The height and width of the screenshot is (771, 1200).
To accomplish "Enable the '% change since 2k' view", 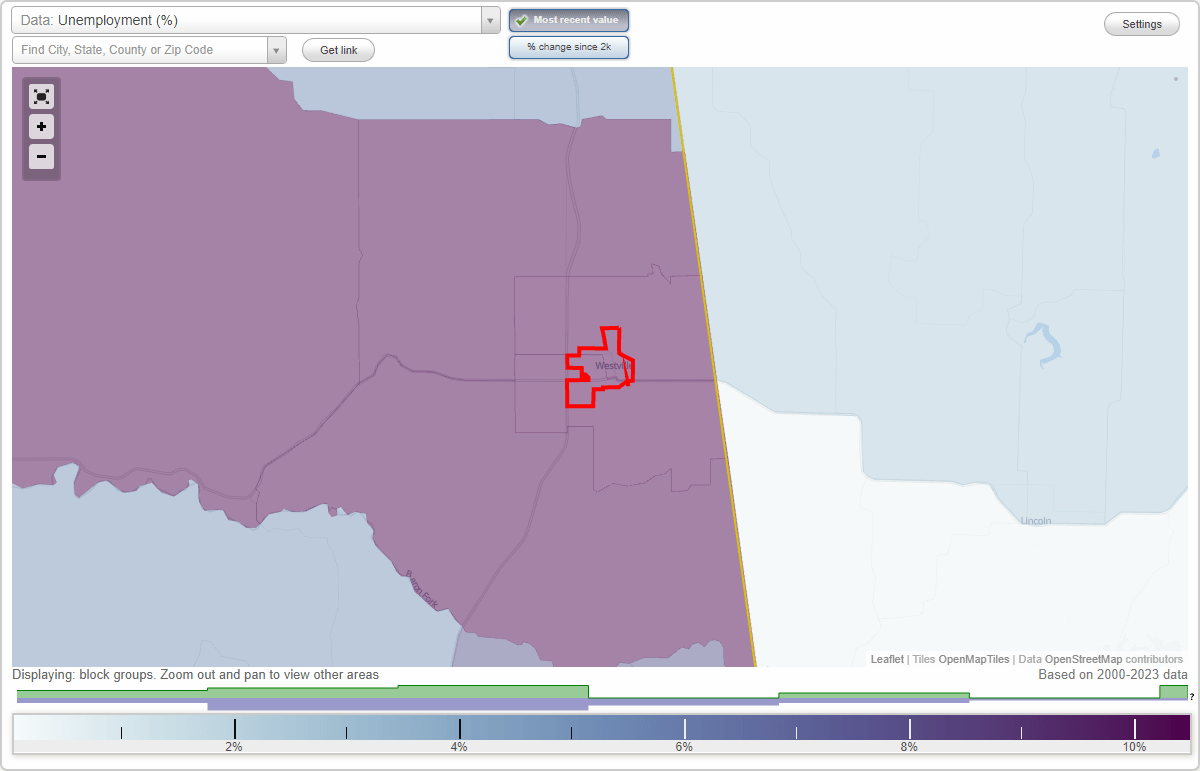I will (568, 47).
